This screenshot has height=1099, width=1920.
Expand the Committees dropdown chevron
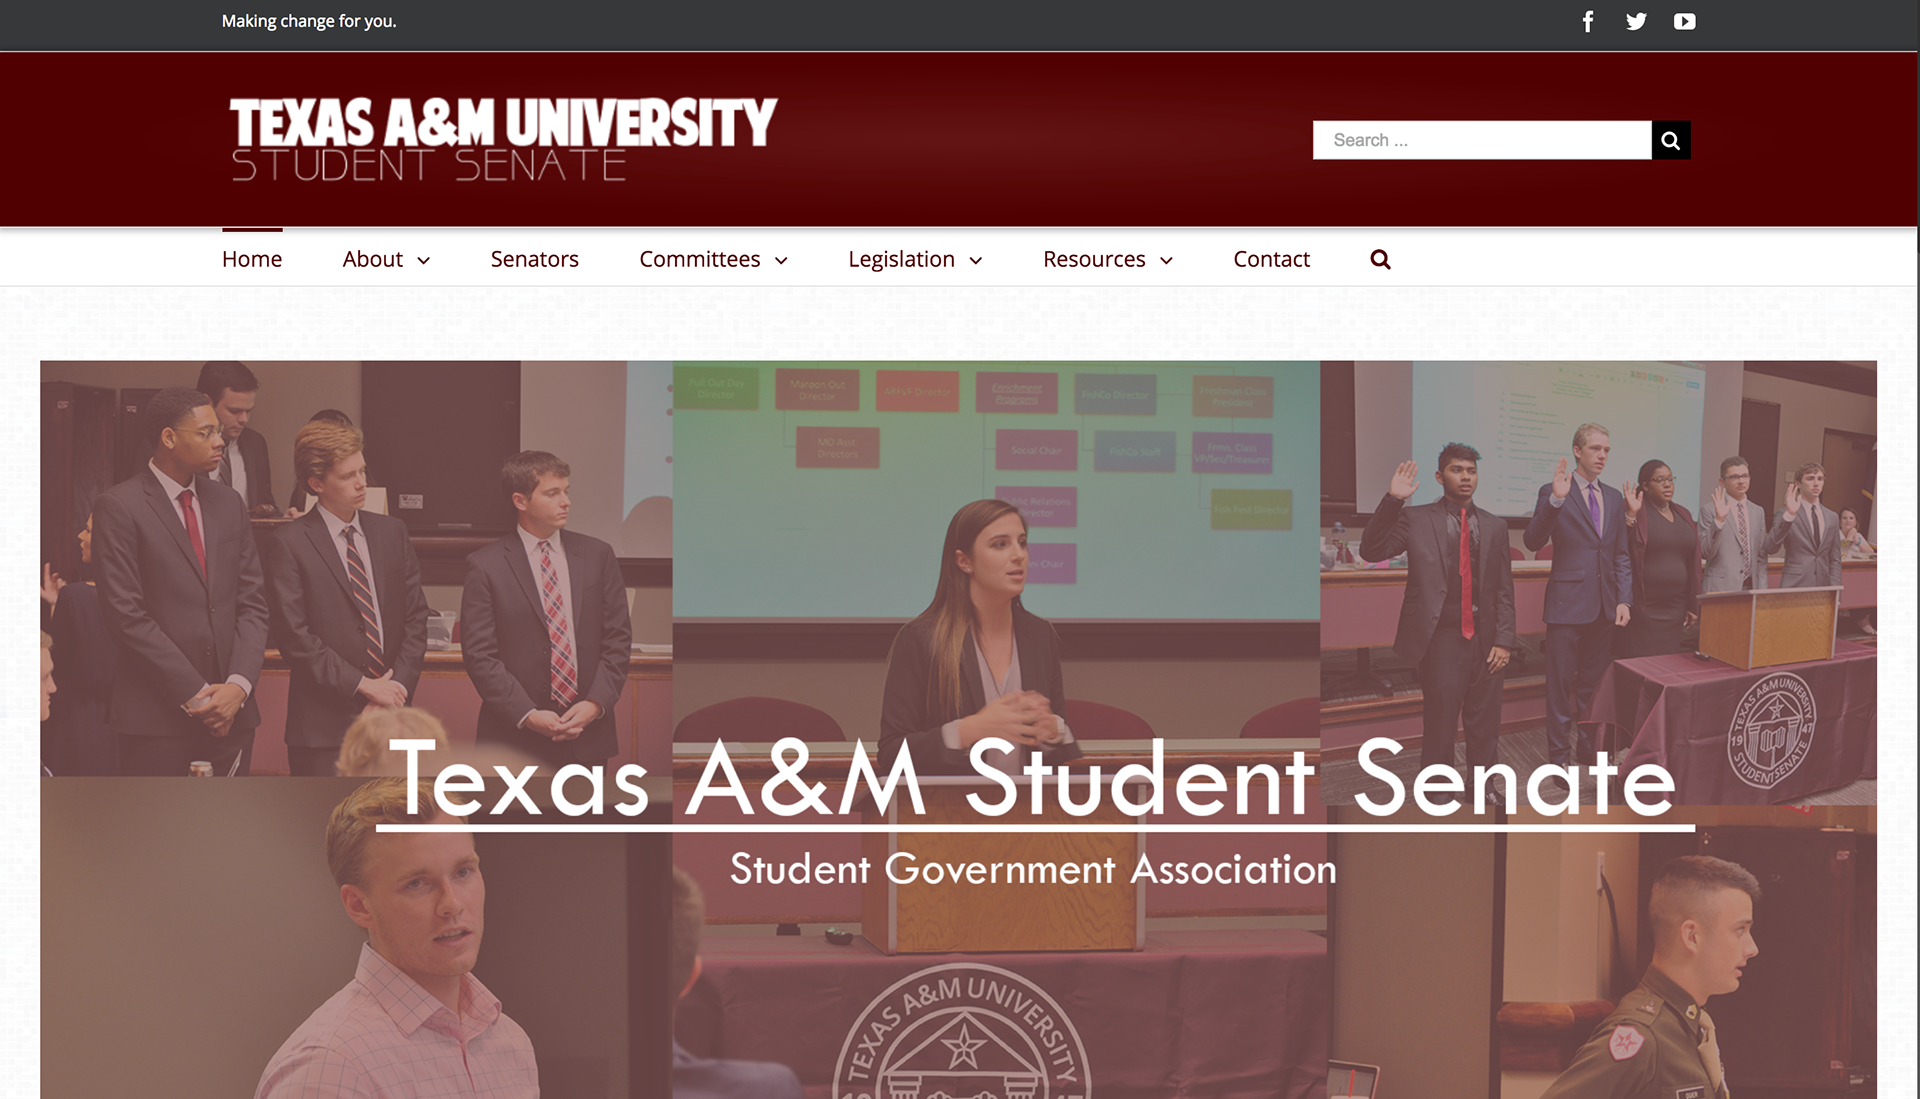tap(781, 260)
